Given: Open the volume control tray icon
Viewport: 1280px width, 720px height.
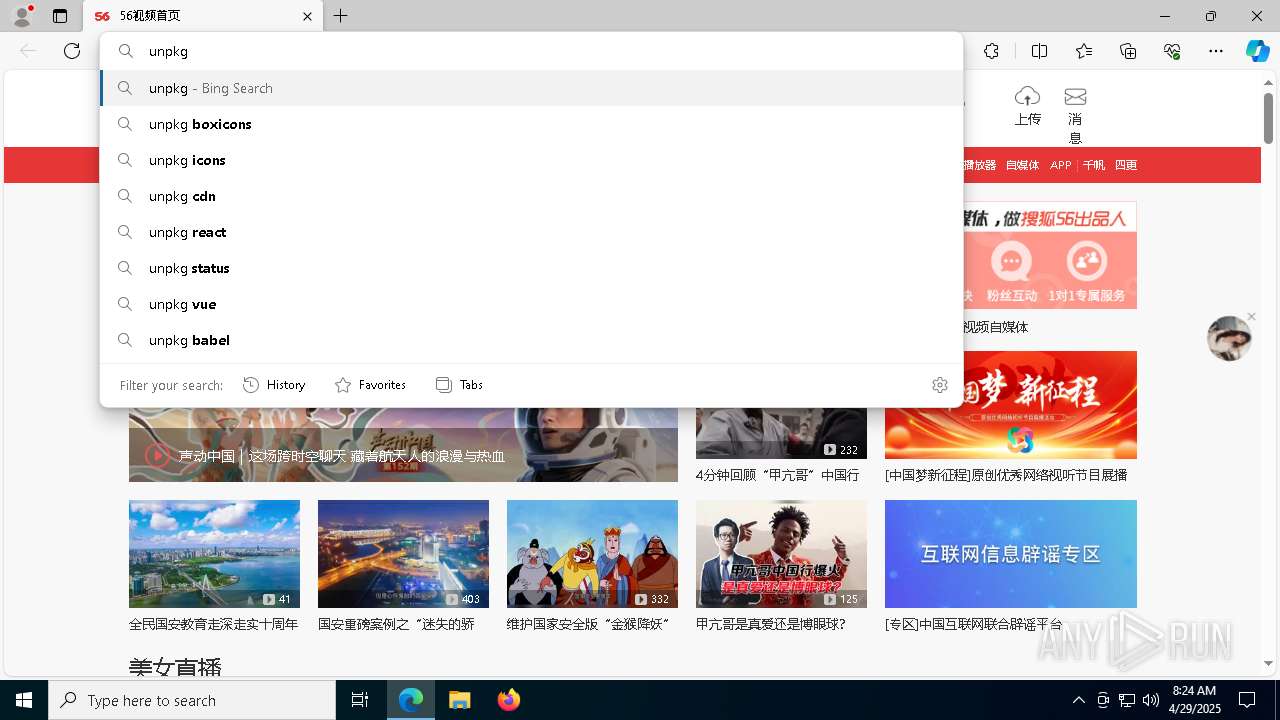Looking at the screenshot, I should click(1151, 700).
